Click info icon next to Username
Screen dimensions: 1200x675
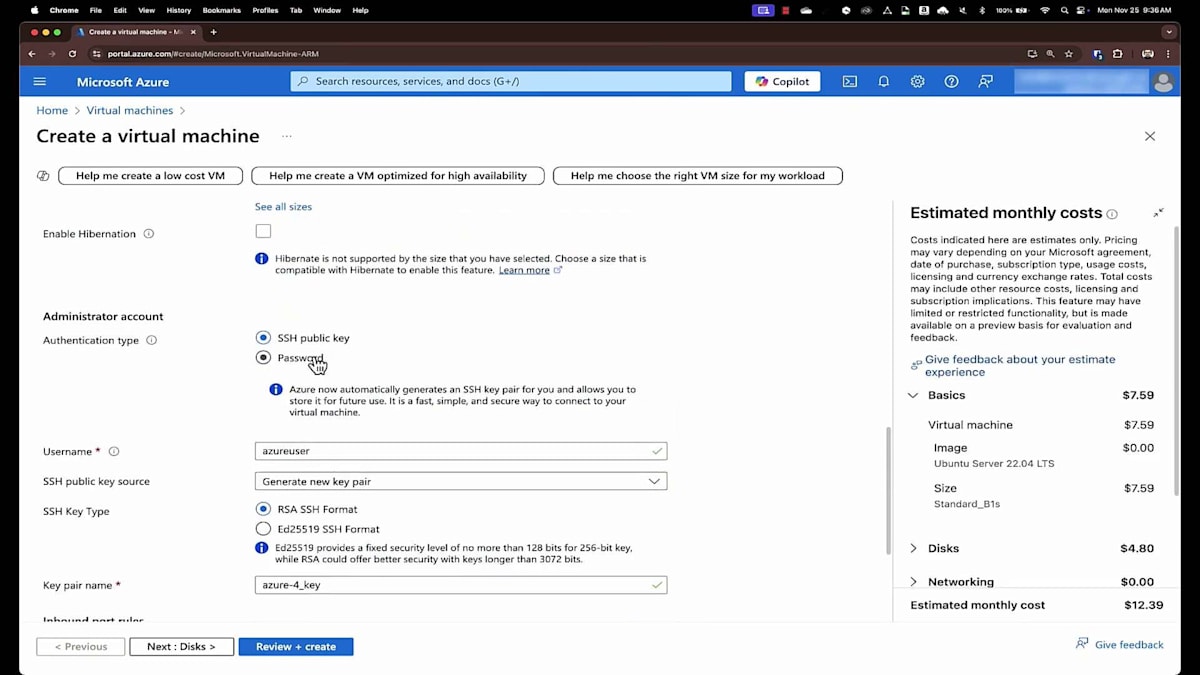tap(114, 451)
